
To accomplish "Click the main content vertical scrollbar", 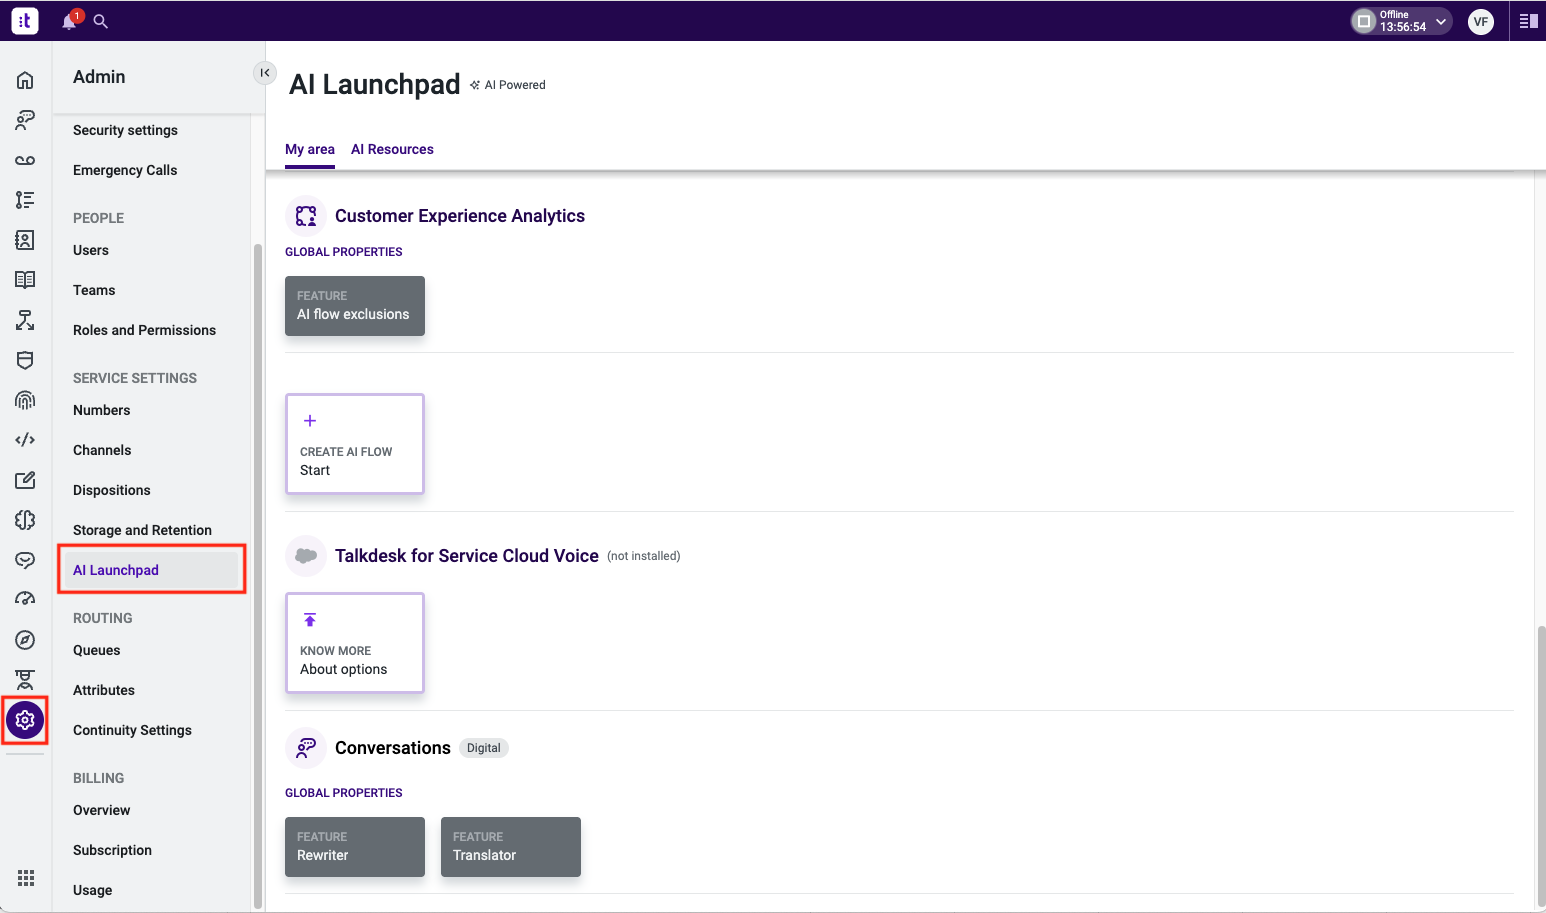I will (1541, 765).
